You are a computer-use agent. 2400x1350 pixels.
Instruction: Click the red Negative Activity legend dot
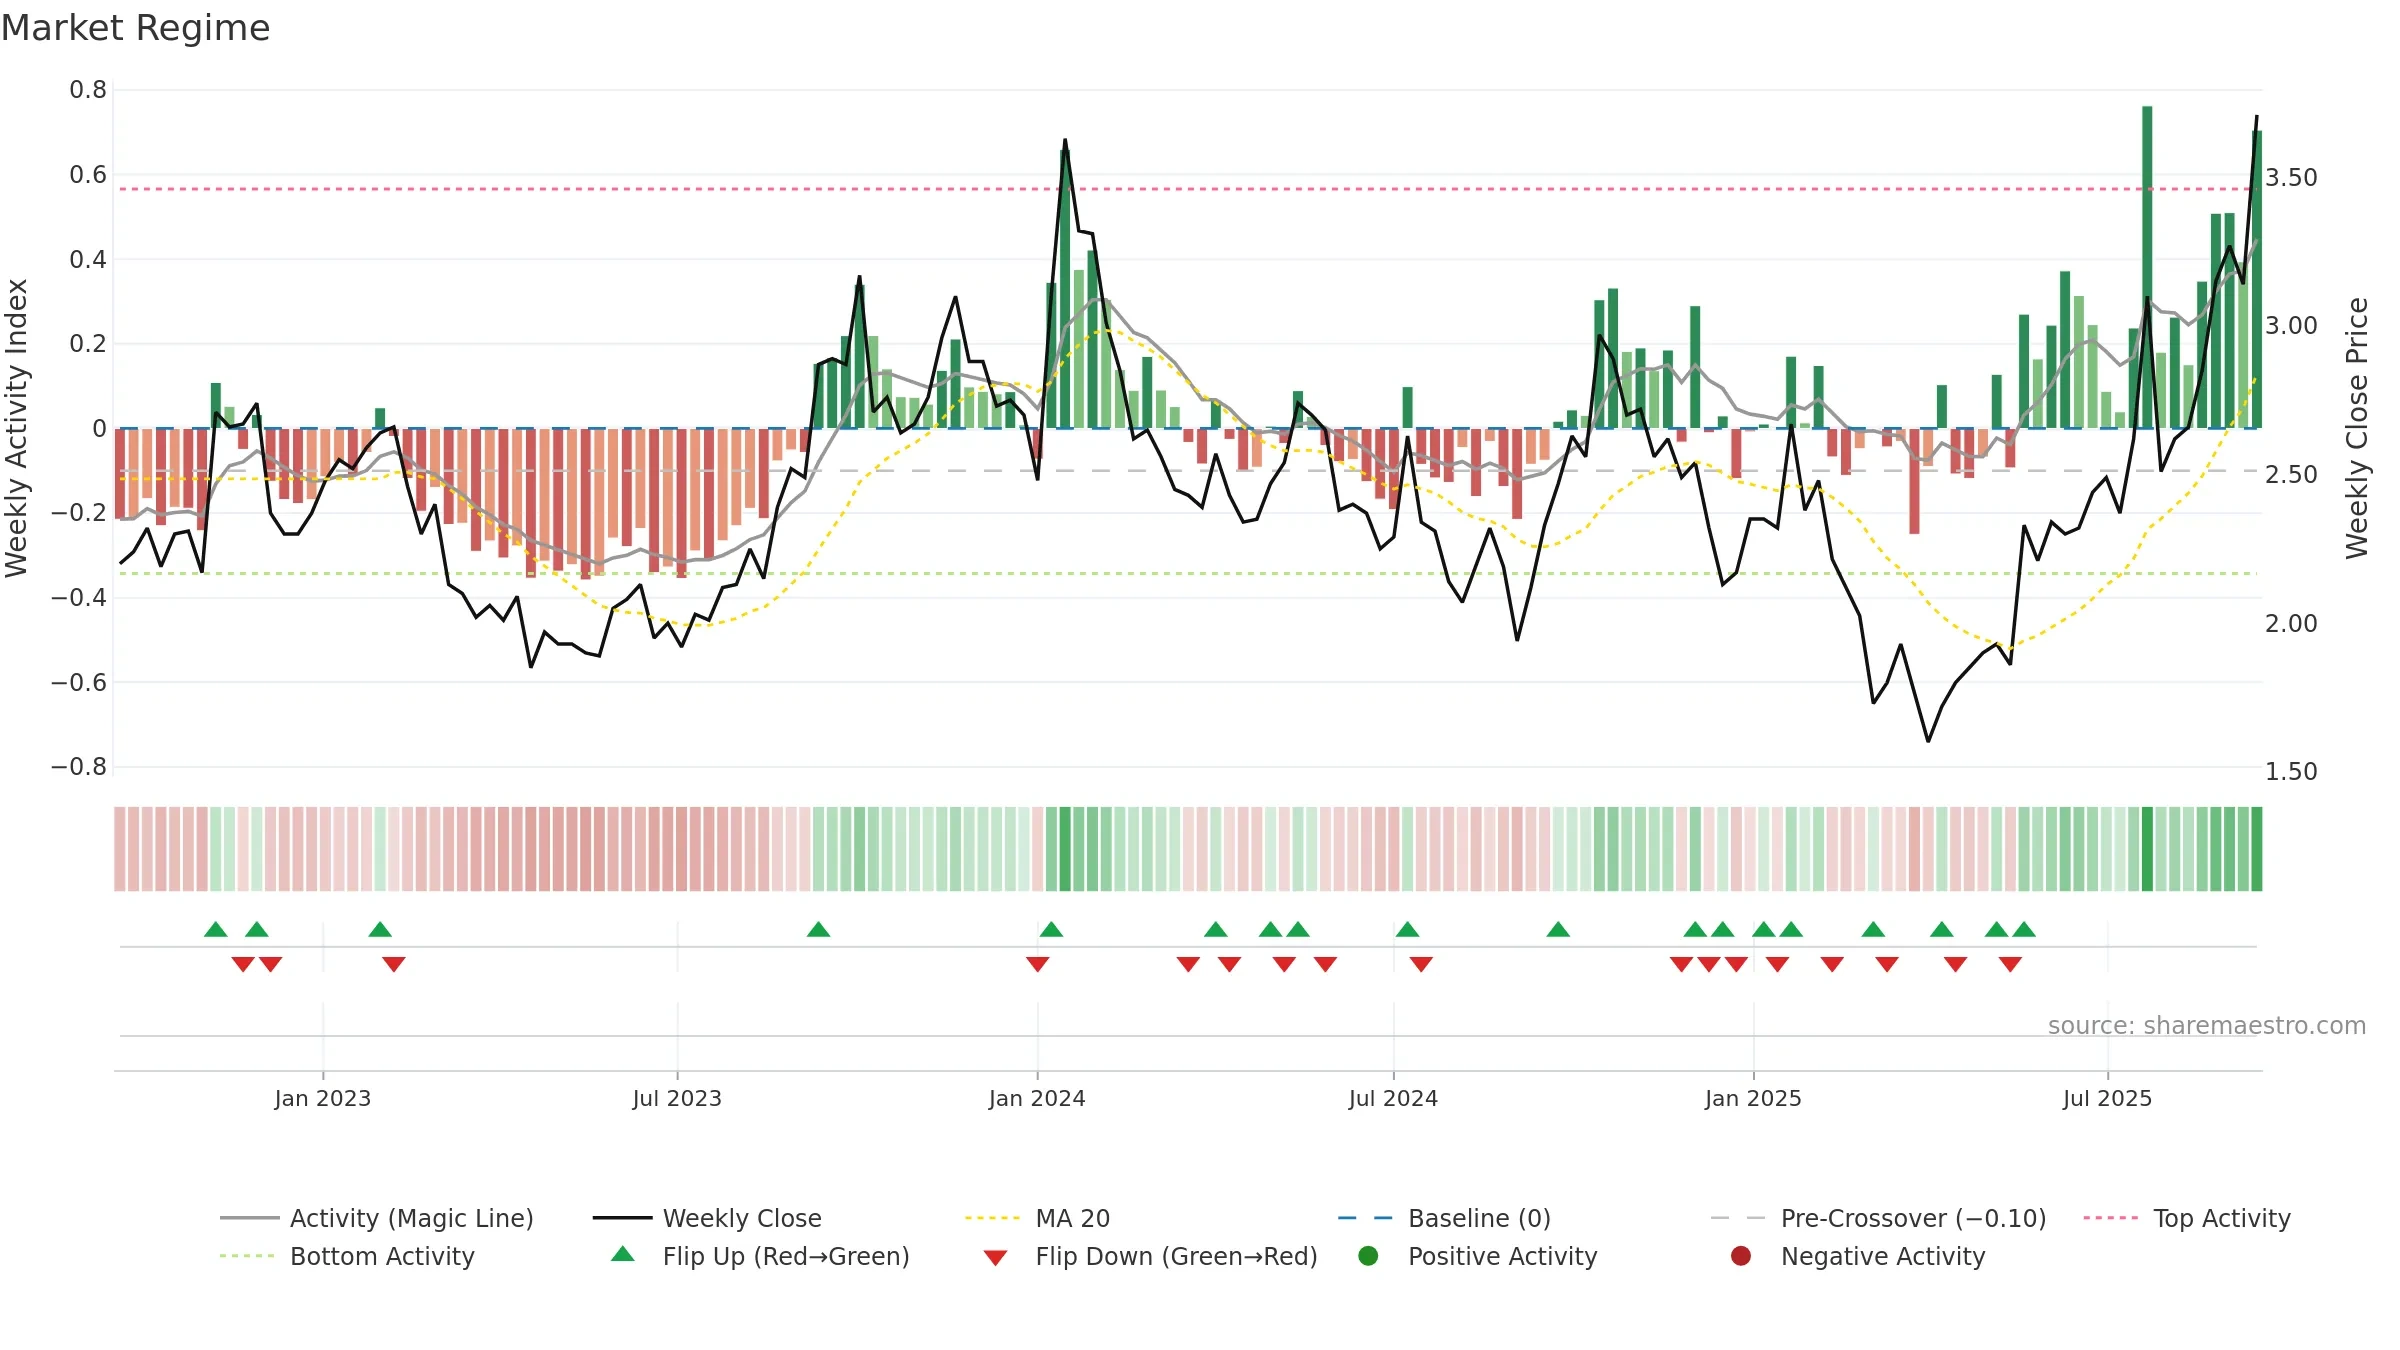(x=1741, y=1255)
